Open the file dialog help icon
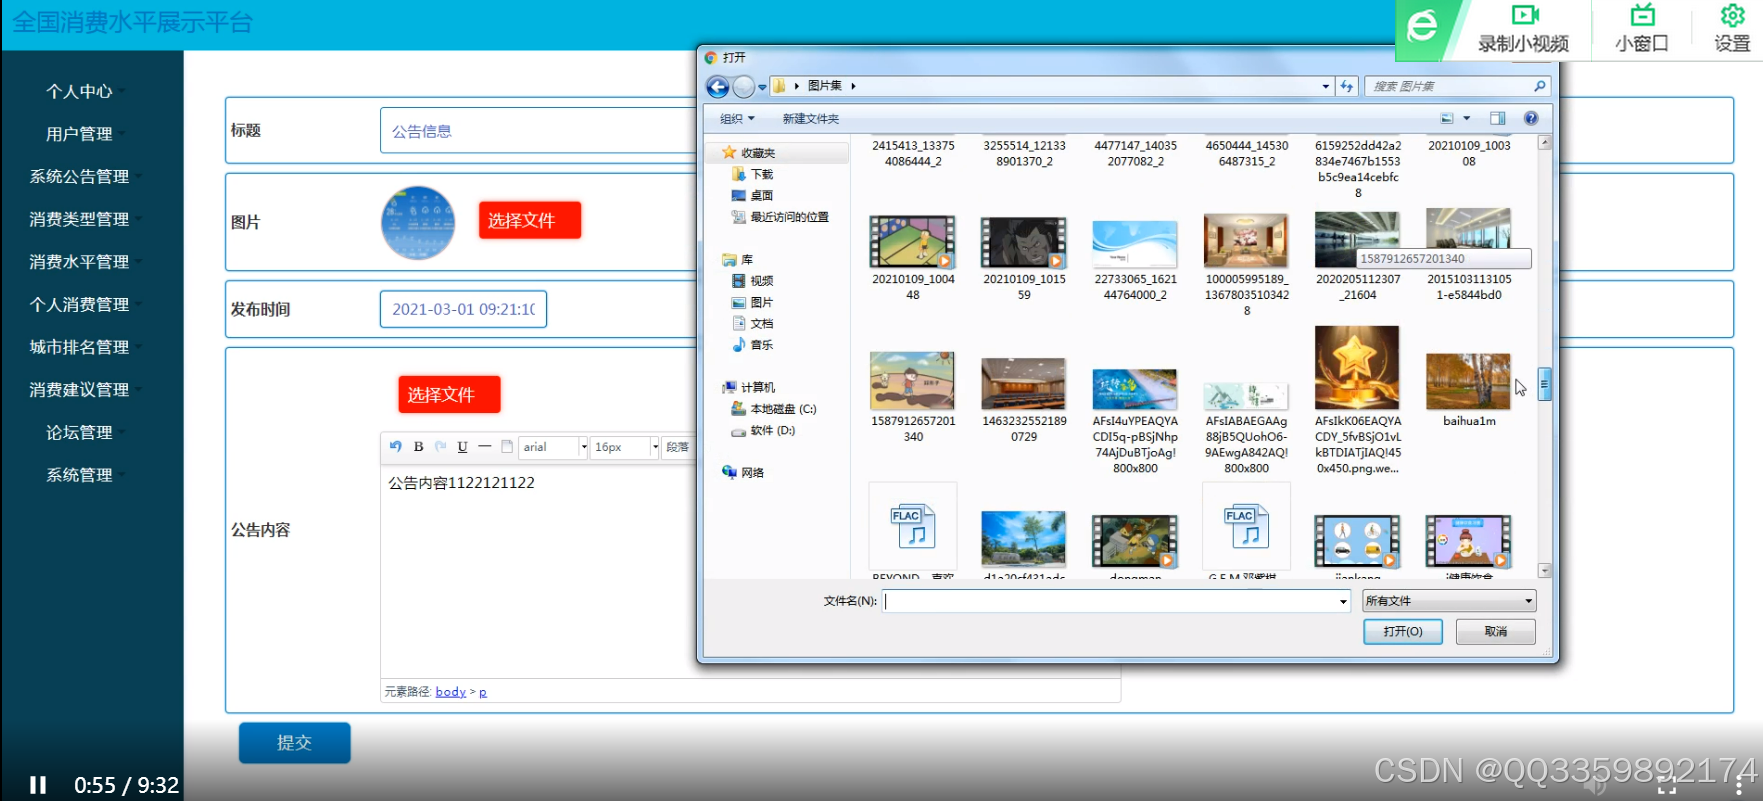 [x=1530, y=118]
